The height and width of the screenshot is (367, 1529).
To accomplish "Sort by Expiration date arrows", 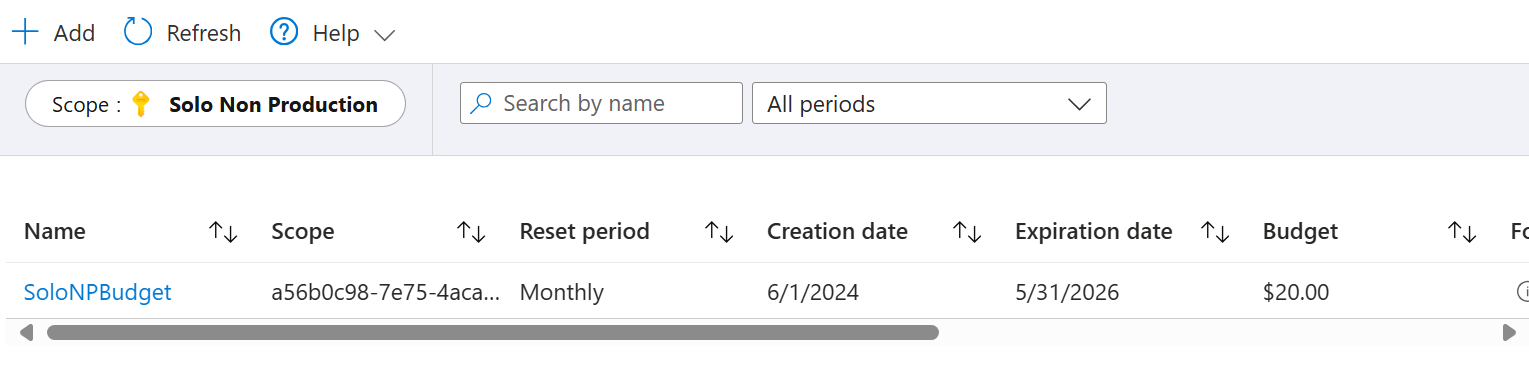I will click(1215, 232).
